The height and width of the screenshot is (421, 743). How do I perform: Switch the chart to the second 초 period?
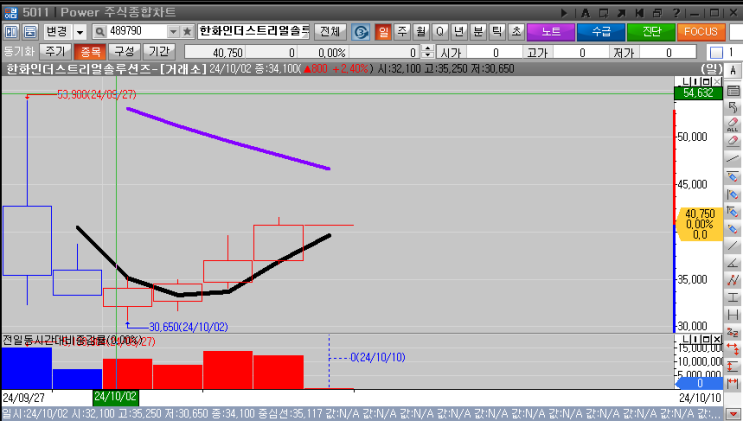point(516,32)
